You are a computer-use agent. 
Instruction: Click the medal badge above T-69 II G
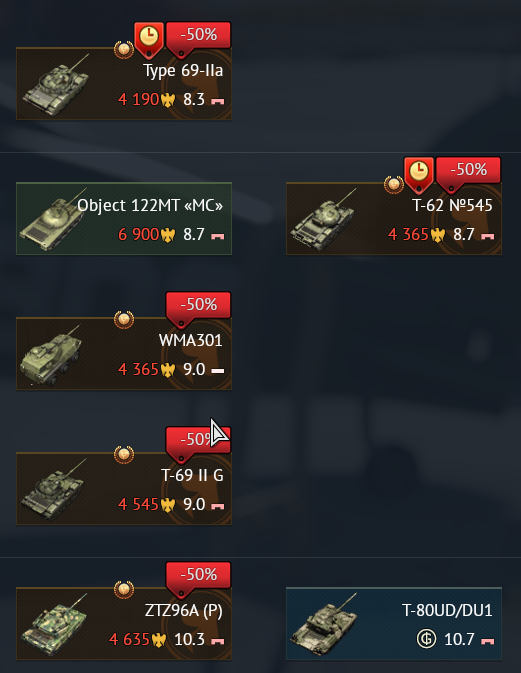(124, 455)
